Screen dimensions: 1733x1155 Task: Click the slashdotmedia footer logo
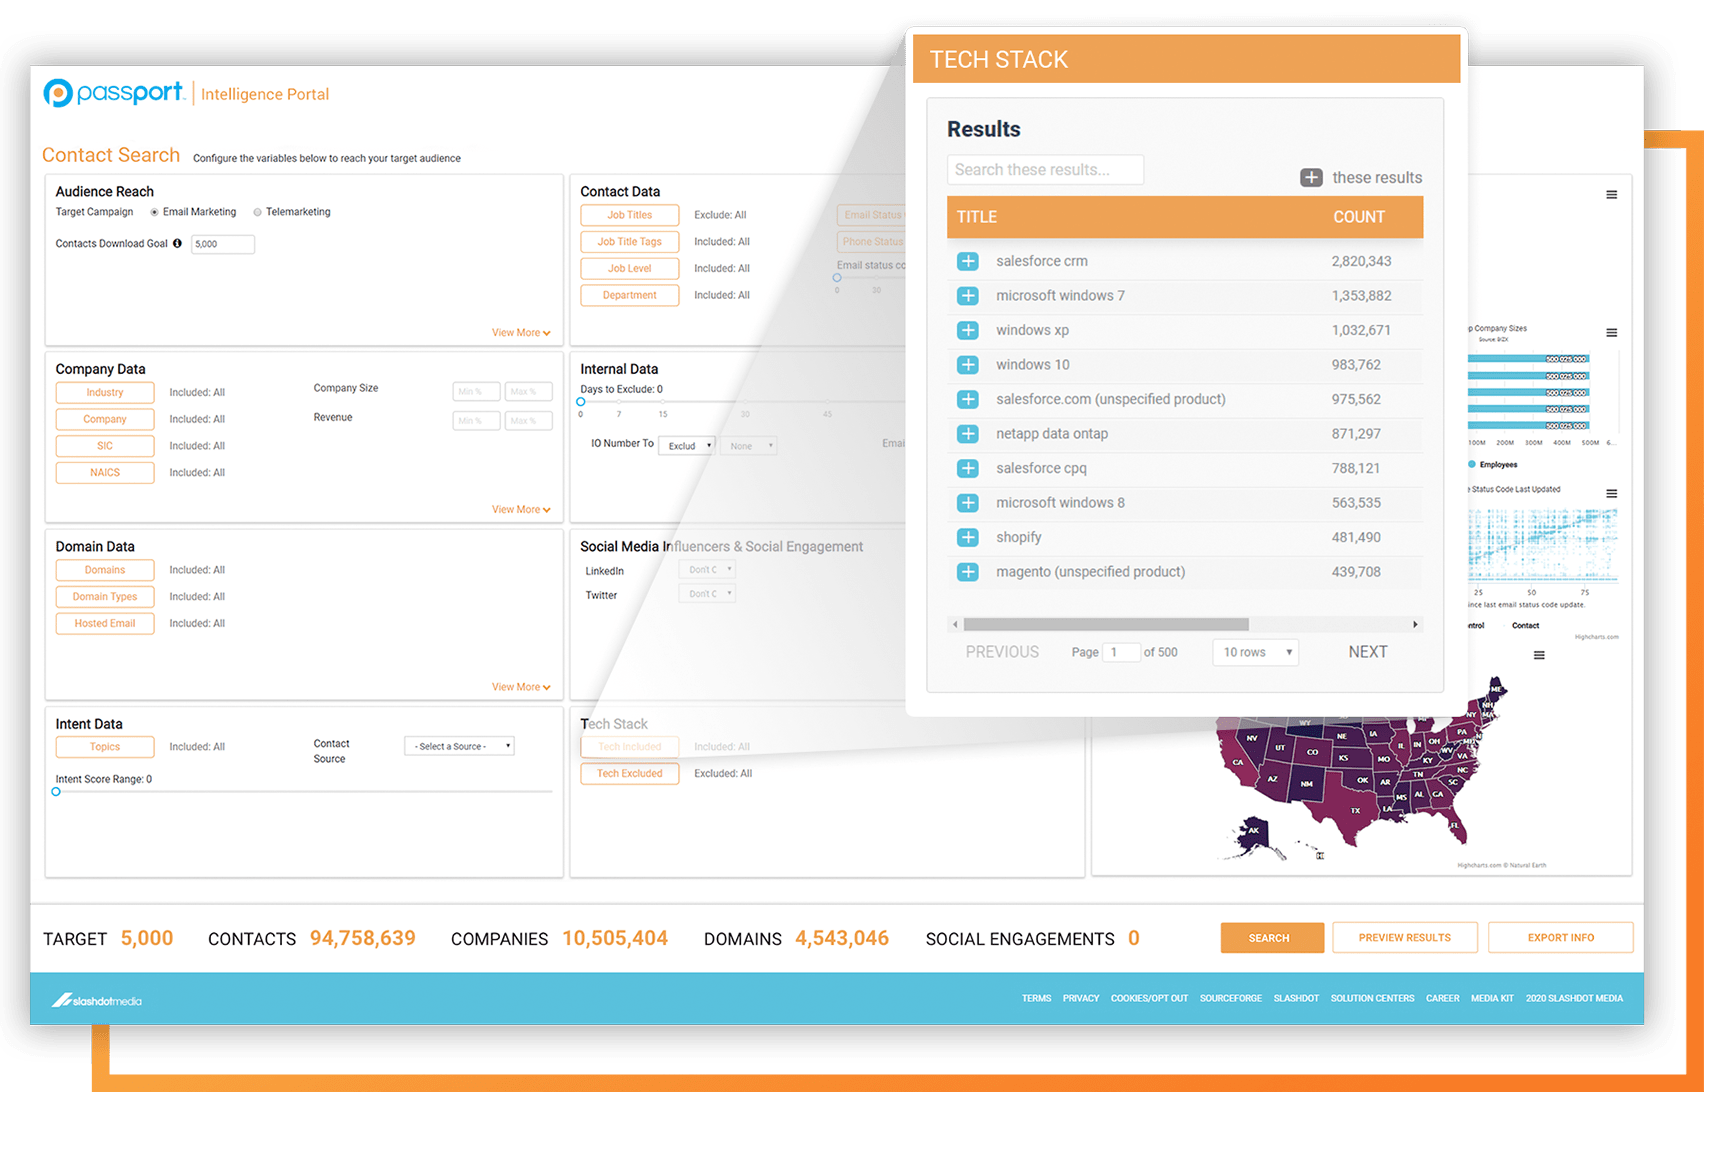(97, 1000)
